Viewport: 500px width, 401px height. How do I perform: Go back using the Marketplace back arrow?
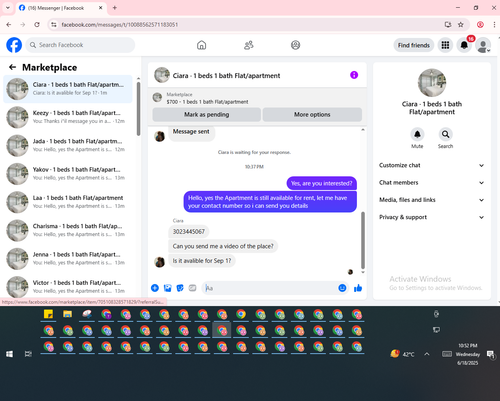(x=13, y=67)
